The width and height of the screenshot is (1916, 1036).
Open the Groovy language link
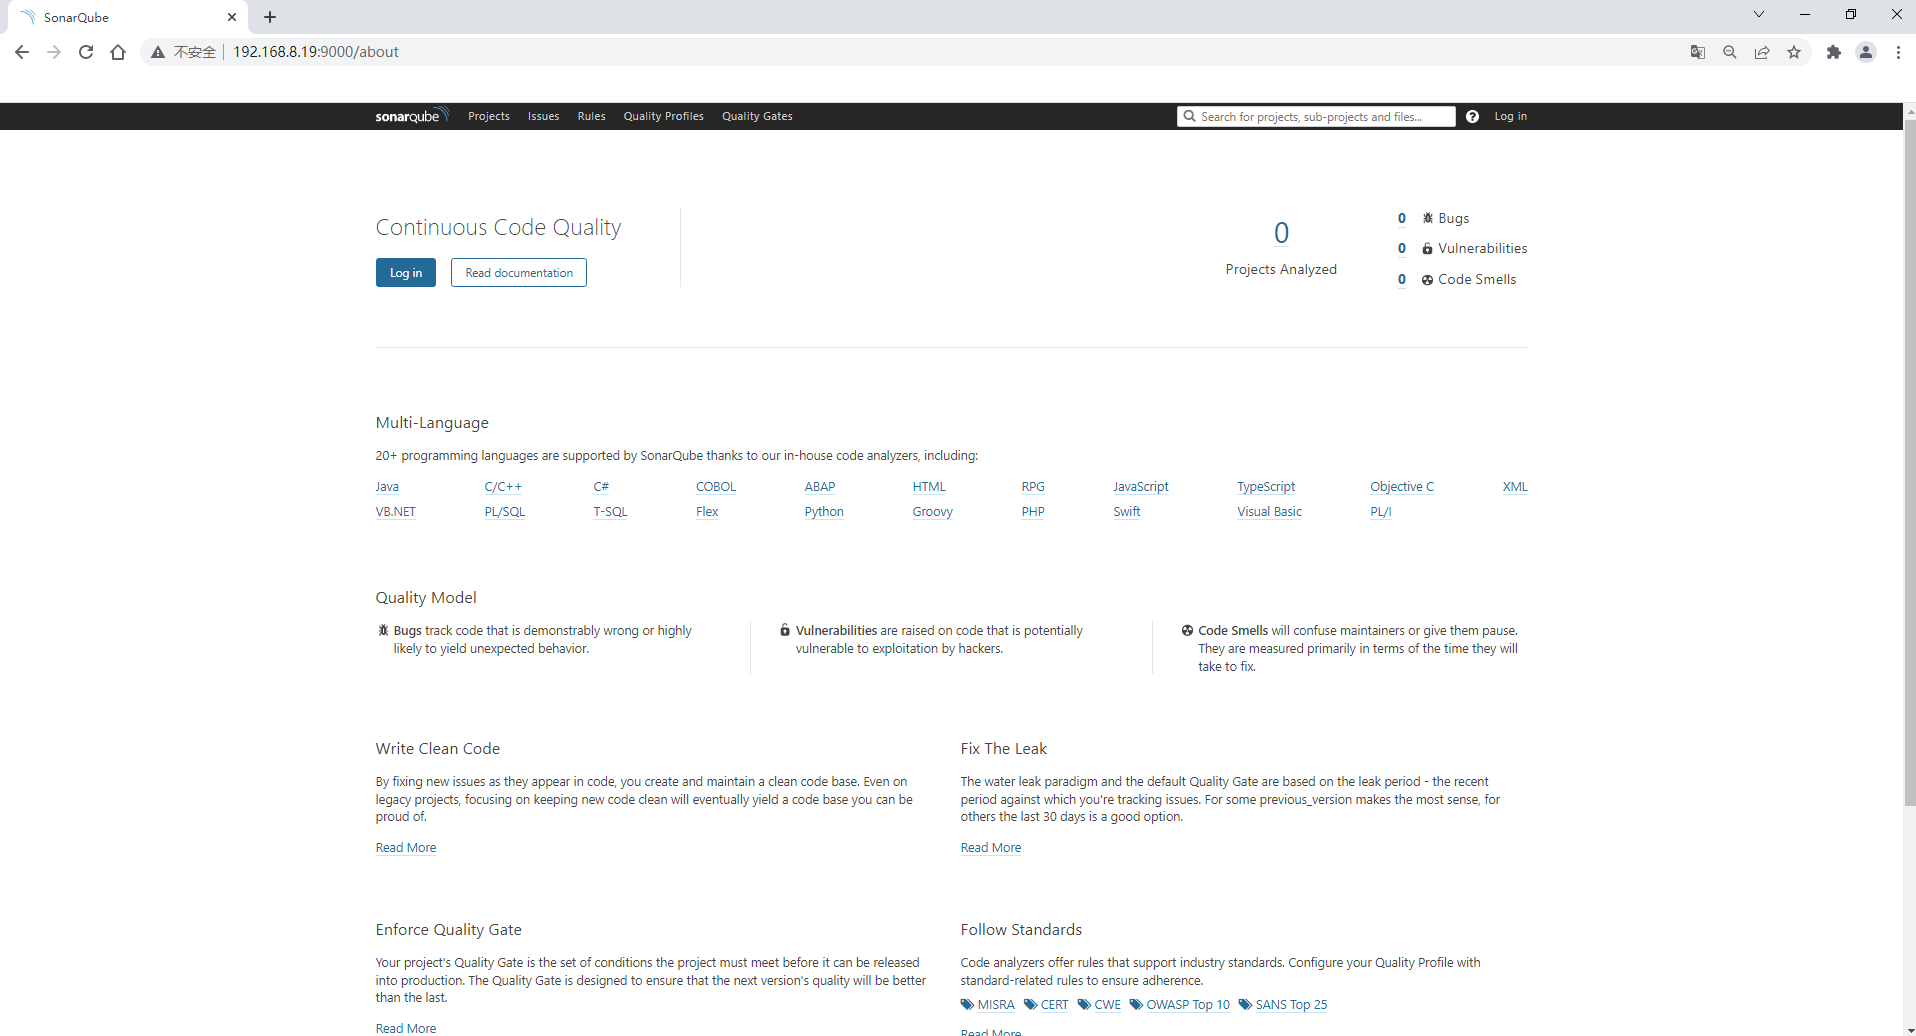tap(932, 512)
